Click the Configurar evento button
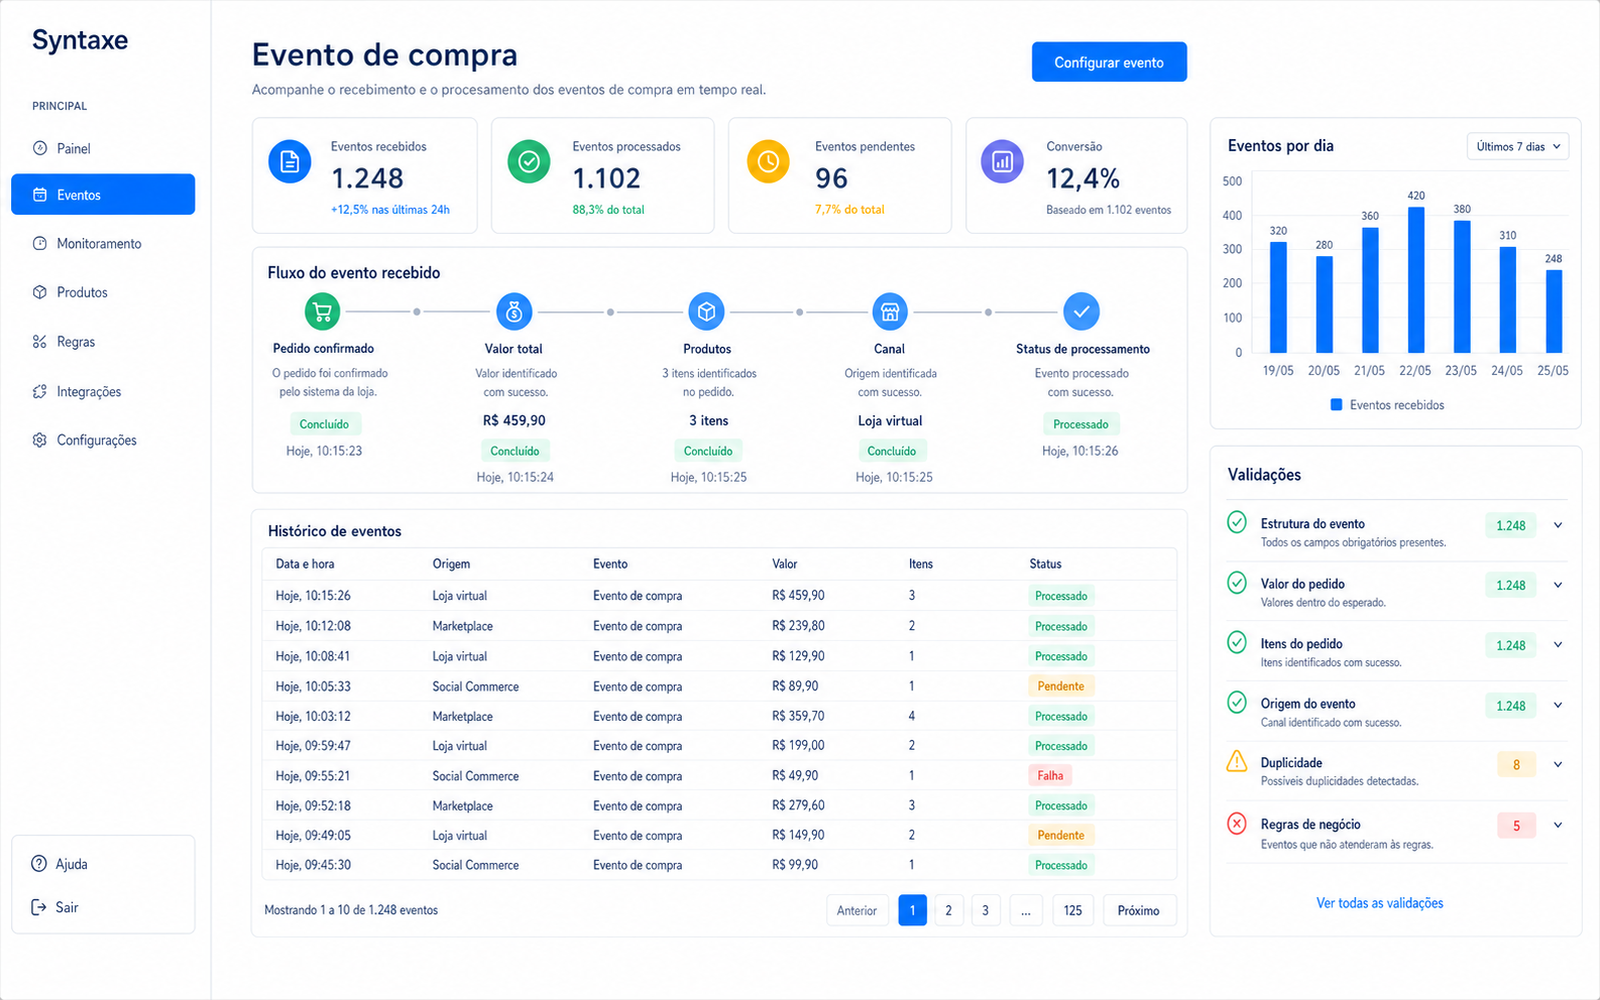Viewport: 1600px width, 1000px height. pyautogui.click(x=1109, y=62)
